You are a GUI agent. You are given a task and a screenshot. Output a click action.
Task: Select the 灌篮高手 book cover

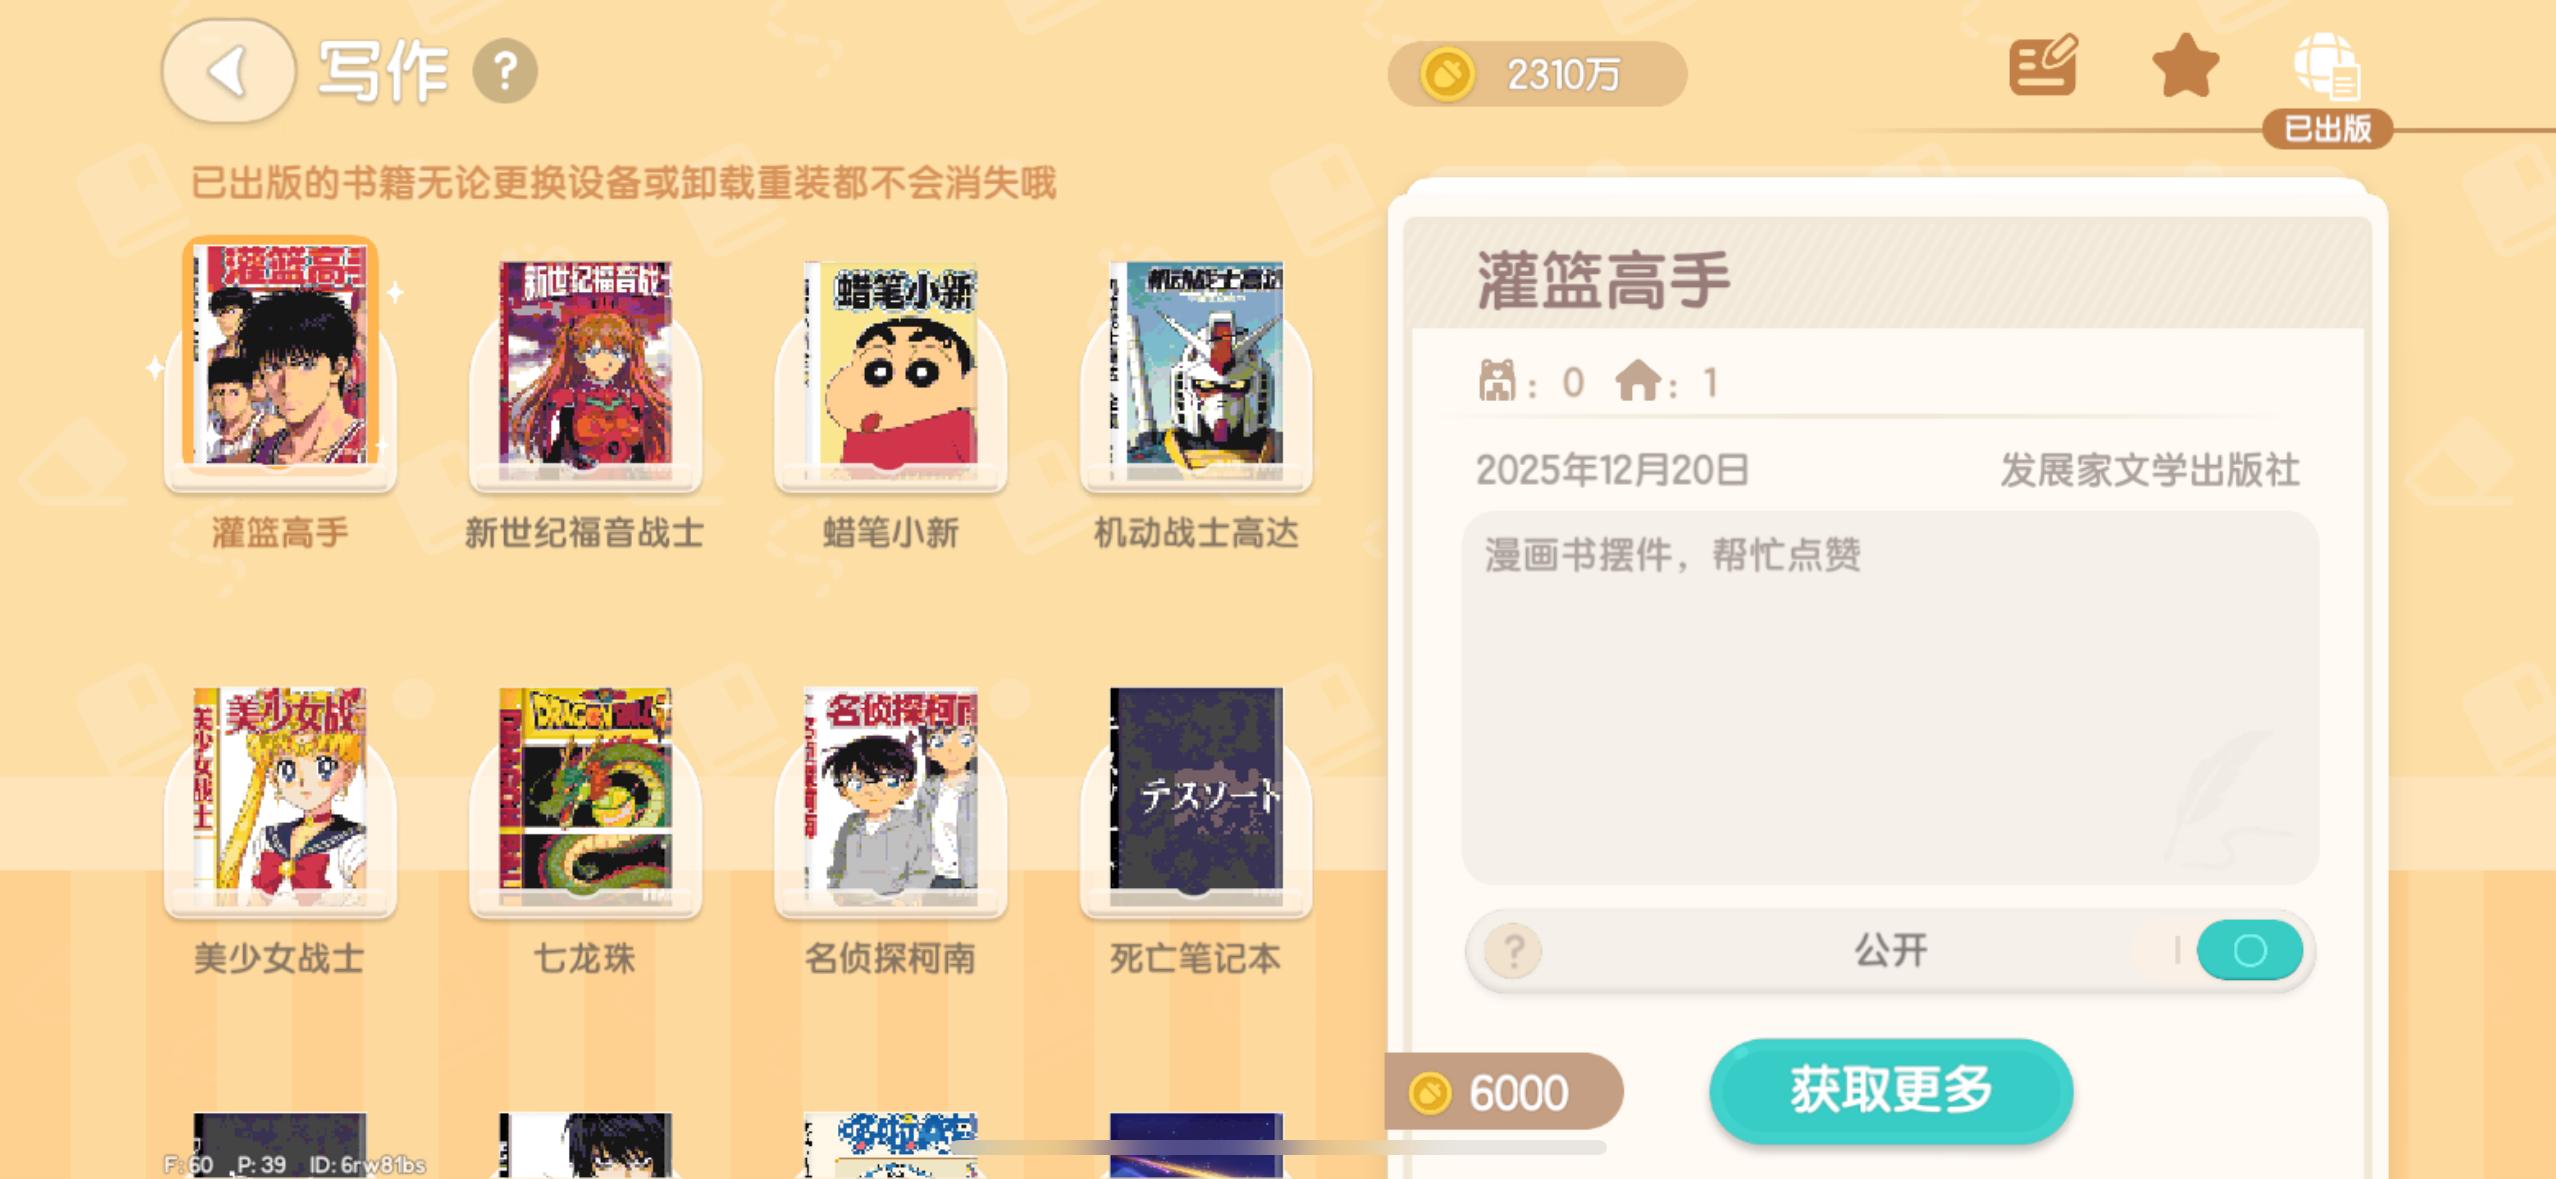tap(280, 355)
